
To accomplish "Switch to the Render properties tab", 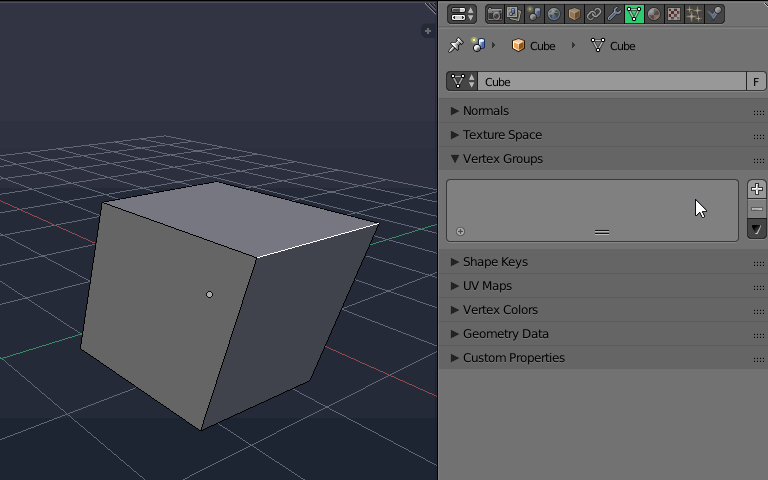I will point(495,14).
